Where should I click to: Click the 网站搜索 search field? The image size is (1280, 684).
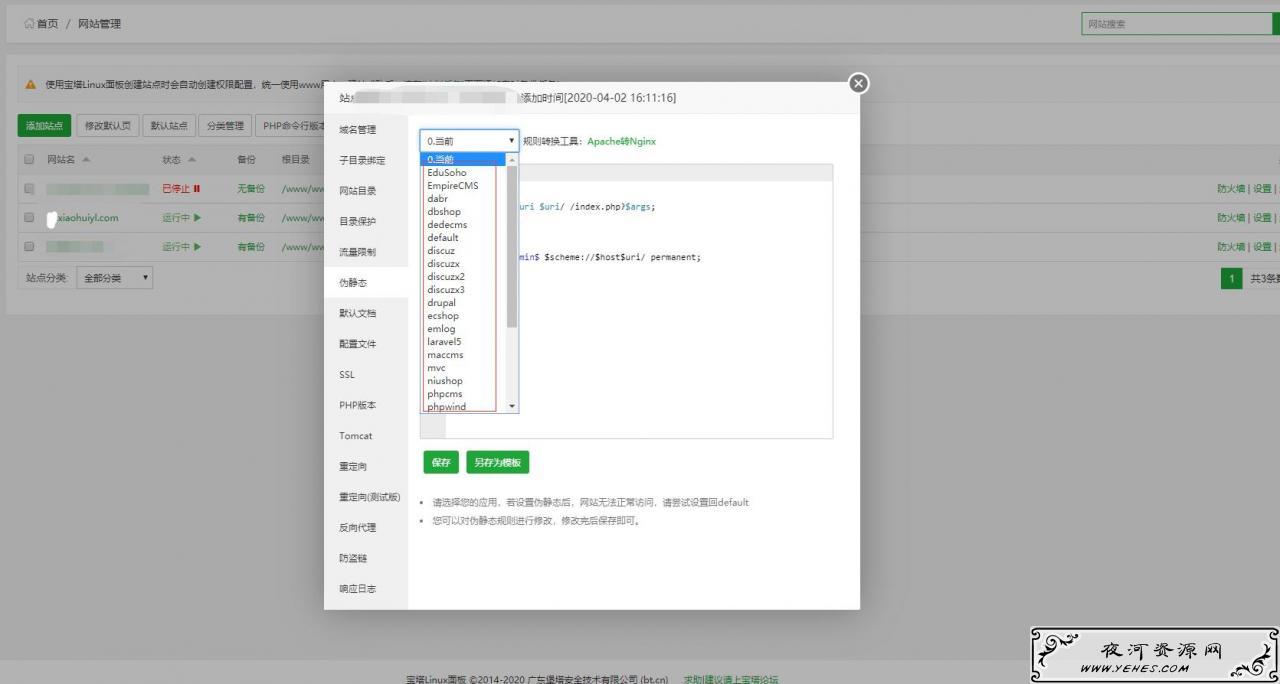tap(1177, 24)
